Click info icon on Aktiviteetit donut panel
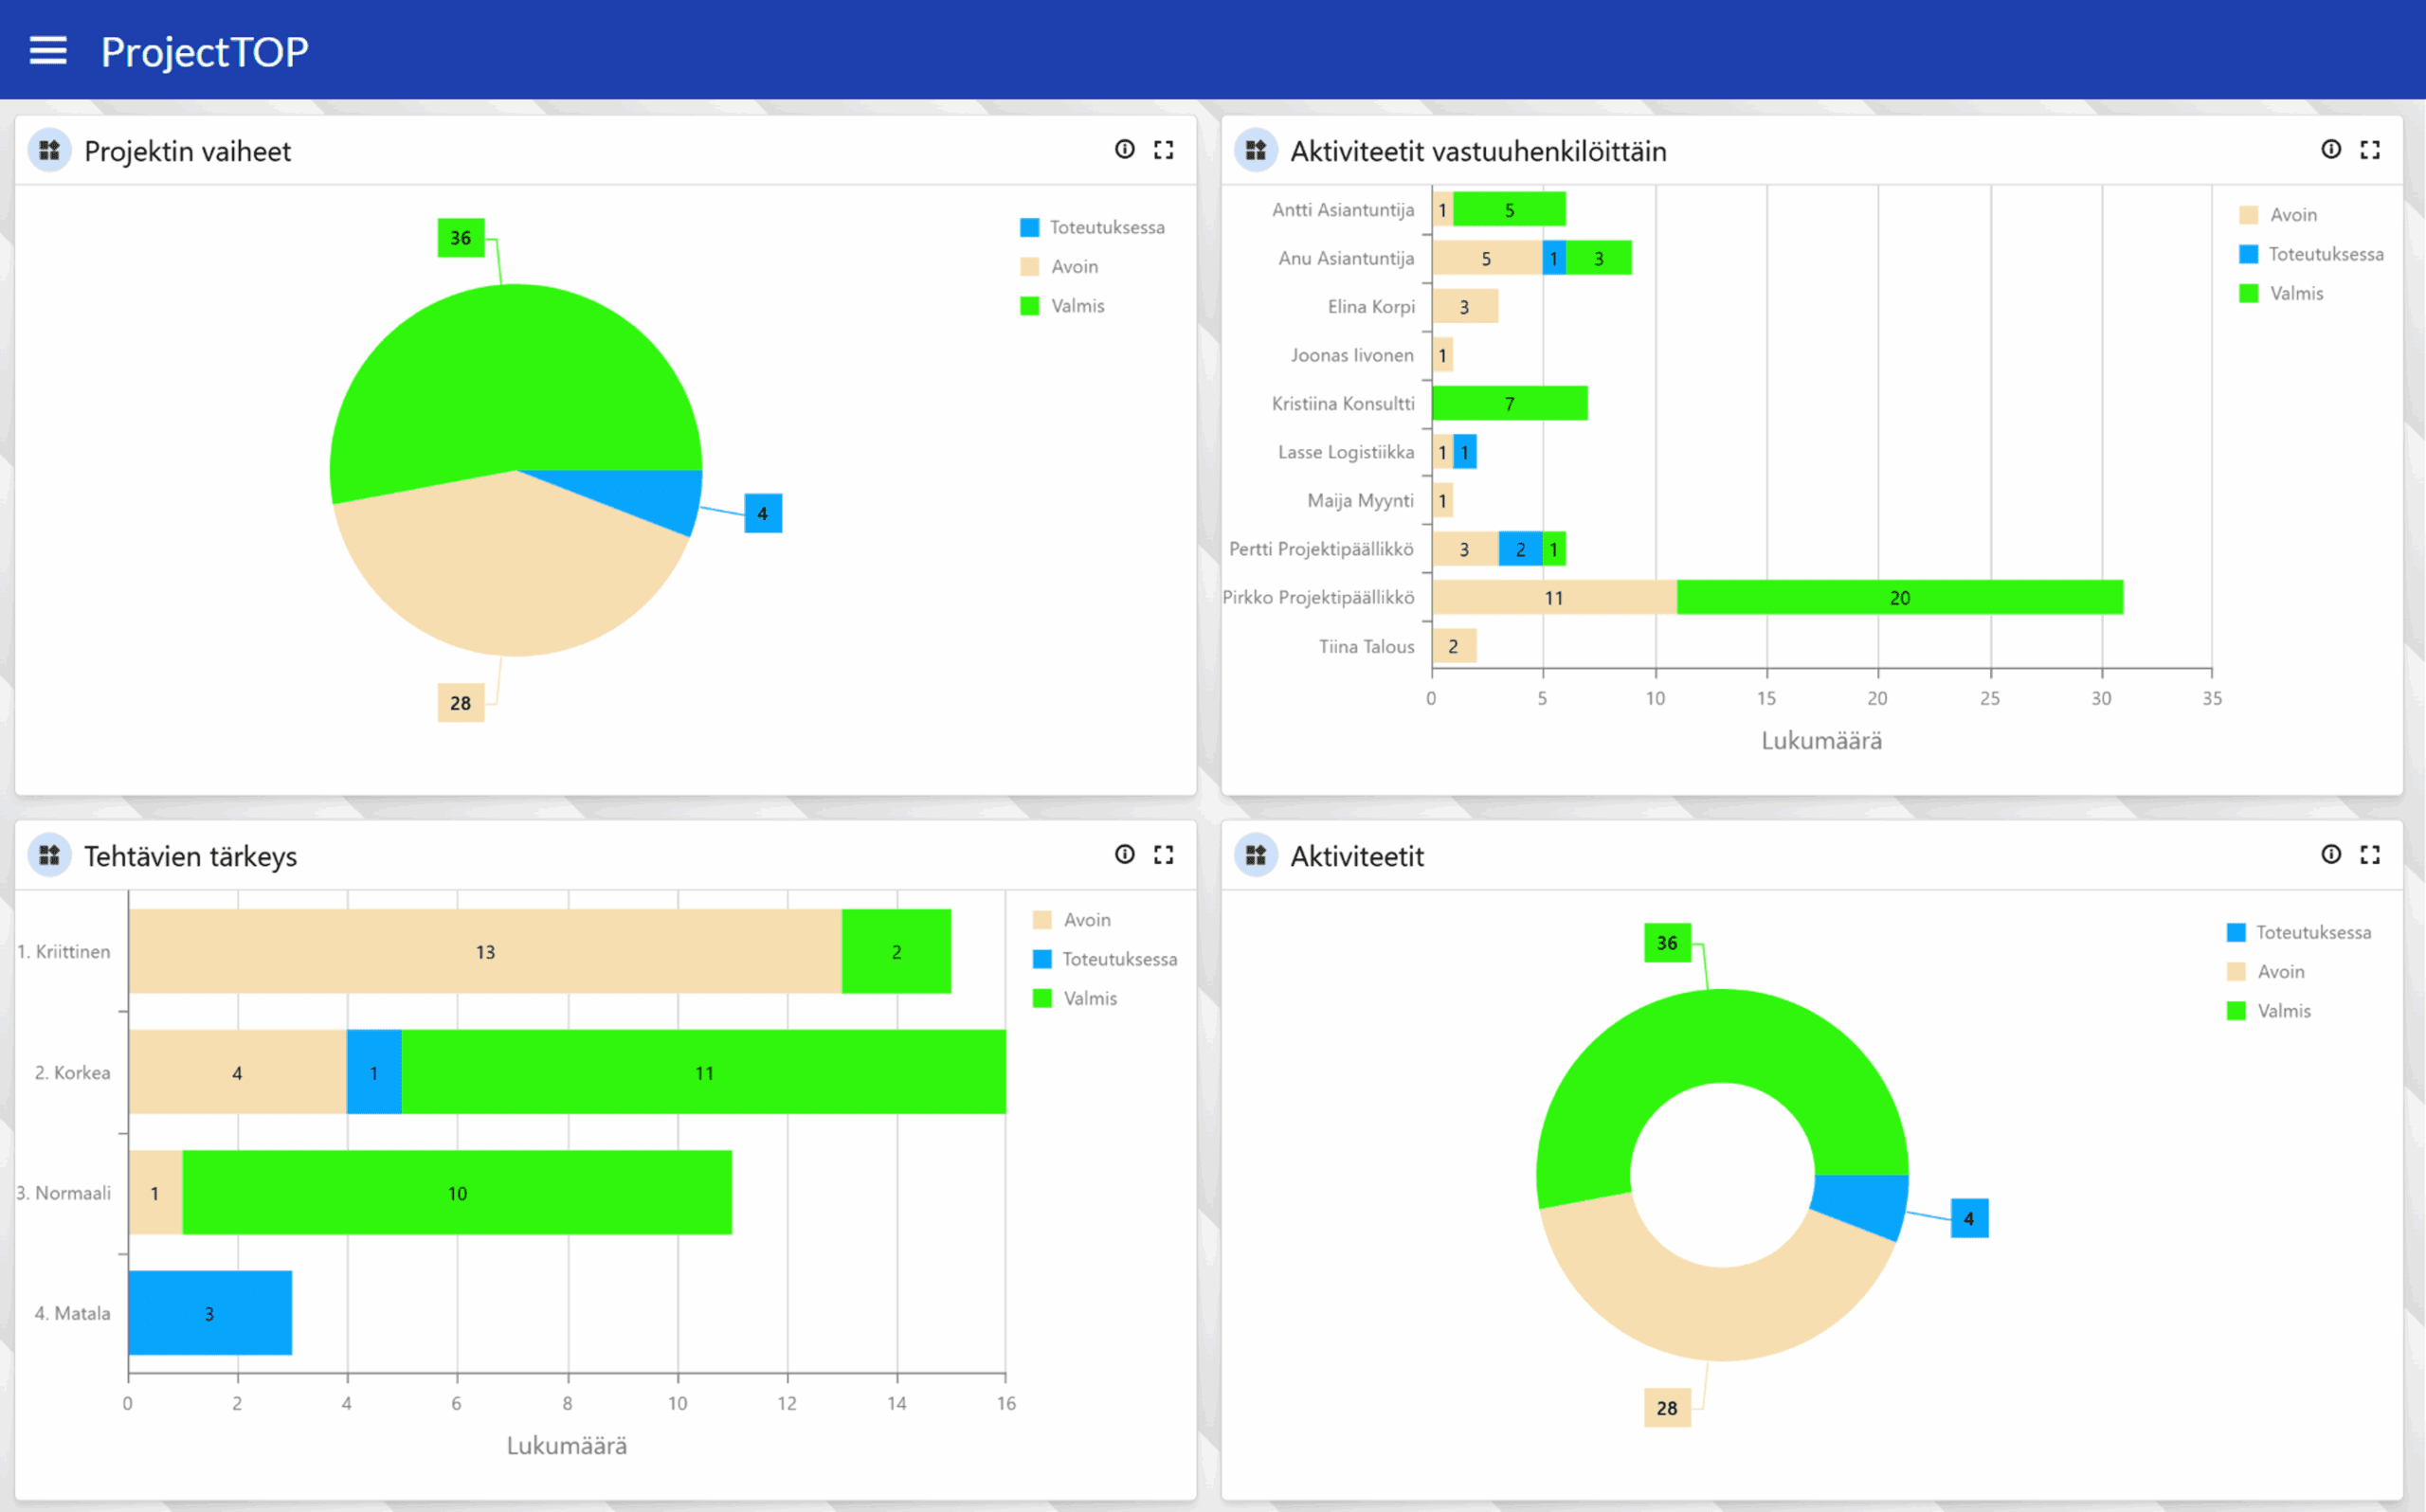Screen dimensions: 2426x1512 pos(2331,854)
